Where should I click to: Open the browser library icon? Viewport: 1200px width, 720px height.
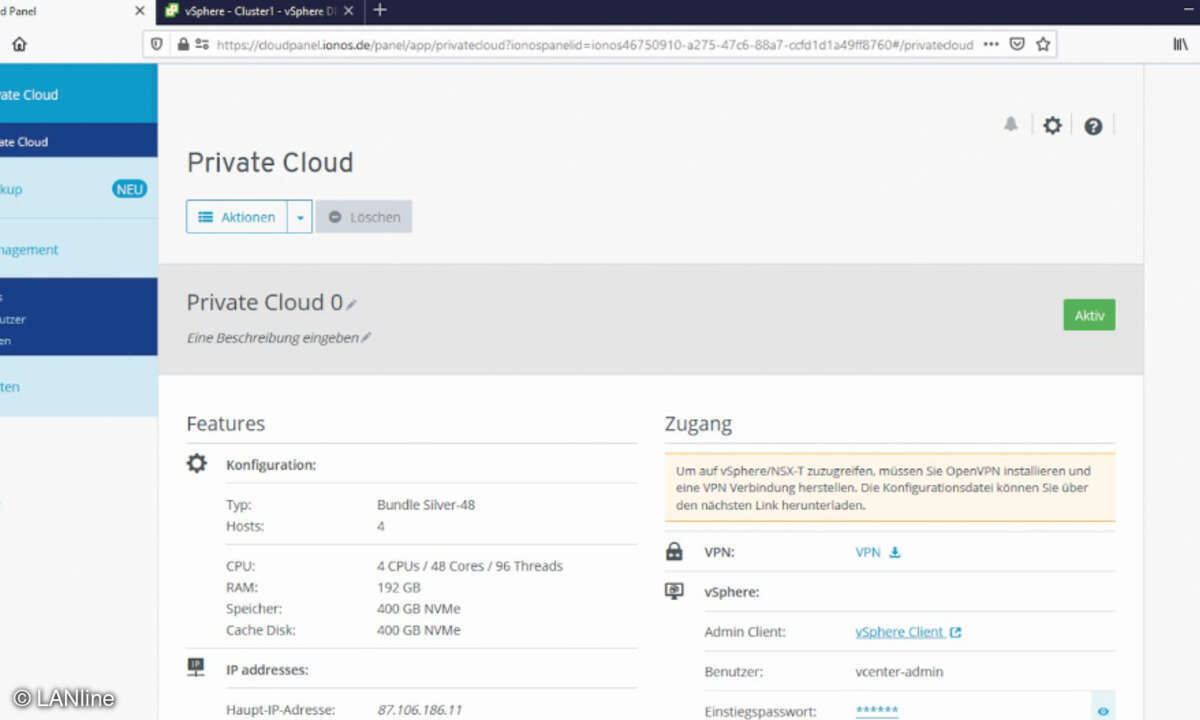click(1180, 44)
